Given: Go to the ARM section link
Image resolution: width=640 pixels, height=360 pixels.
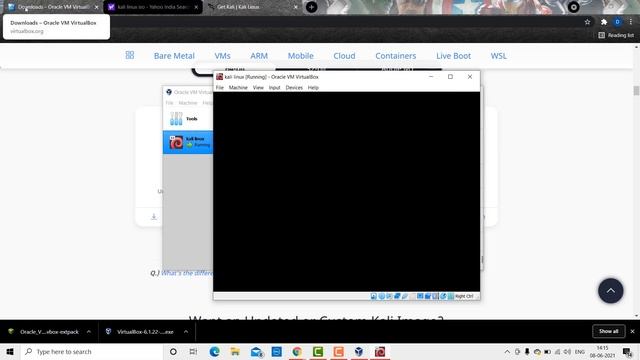Looking at the screenshot, I should point(259,56).
